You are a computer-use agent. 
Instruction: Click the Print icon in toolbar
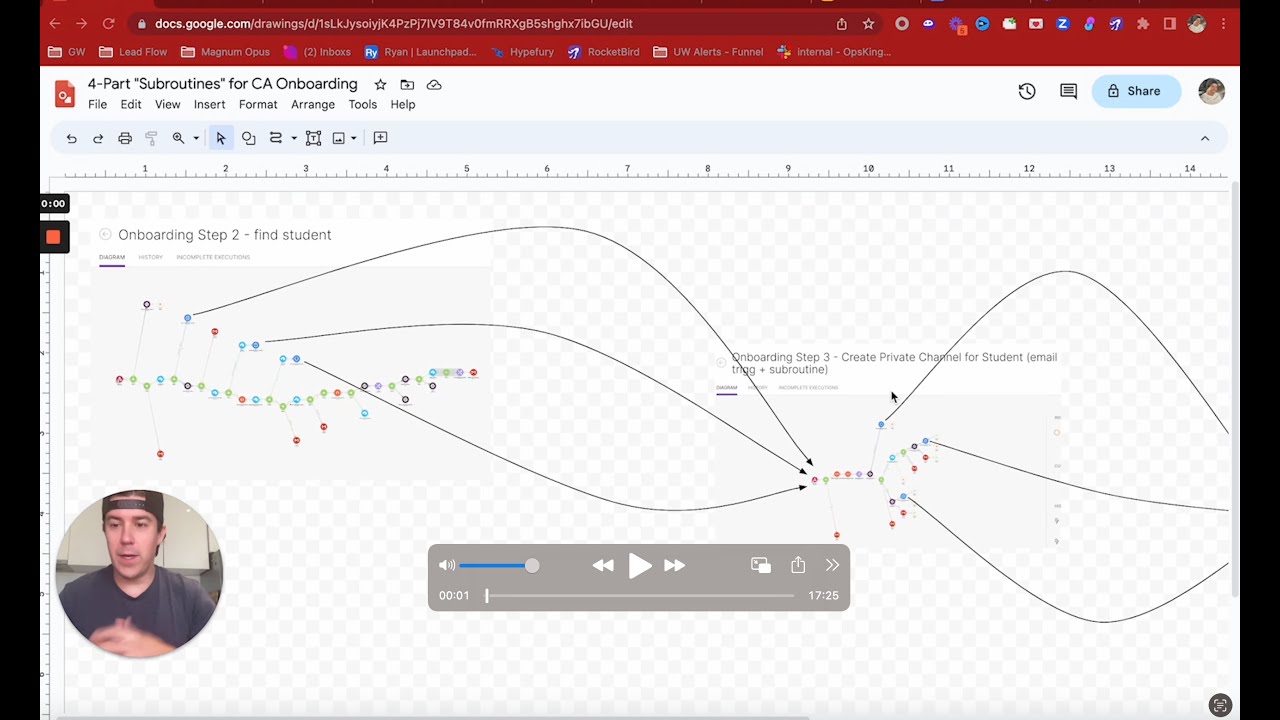125,138
